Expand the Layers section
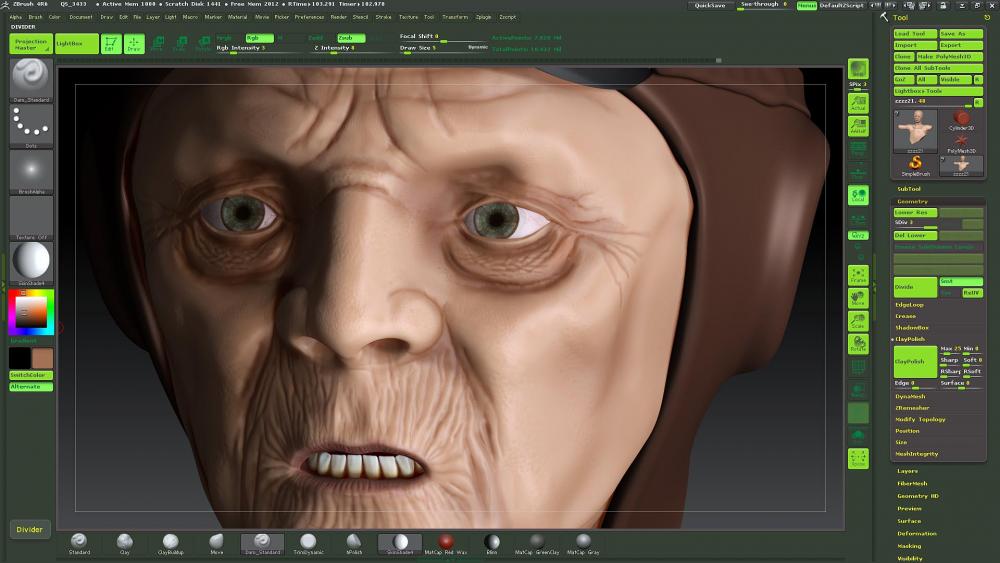This screenshot has height=563, width=1000. point(908,471)
